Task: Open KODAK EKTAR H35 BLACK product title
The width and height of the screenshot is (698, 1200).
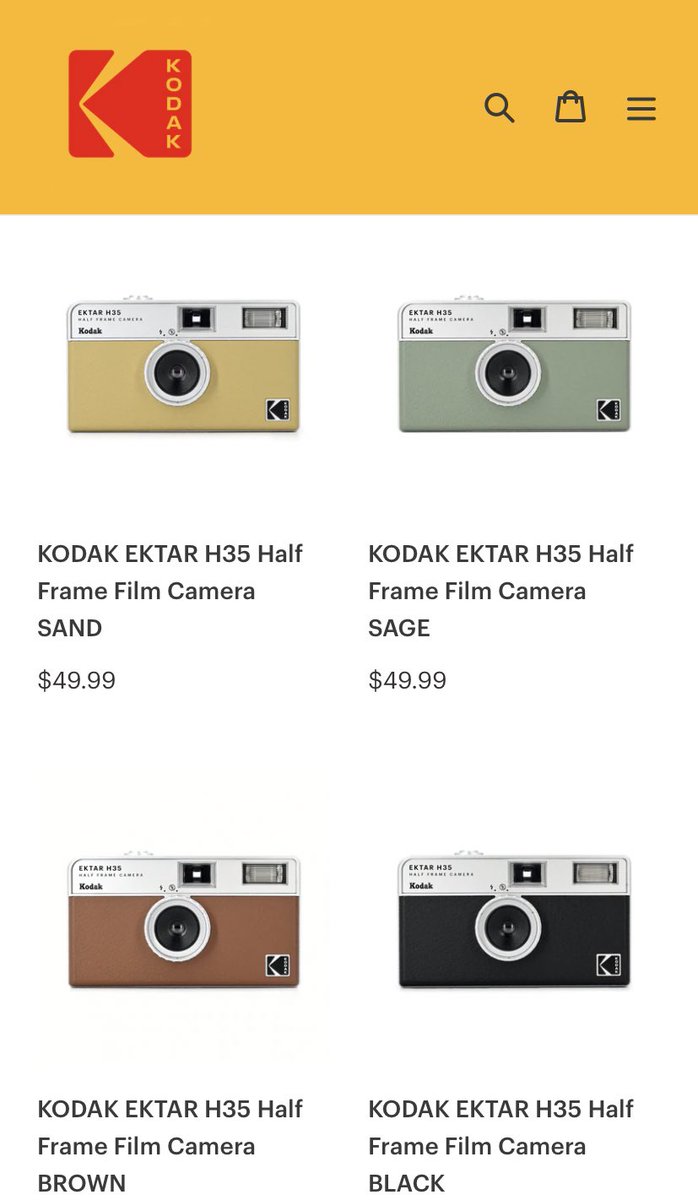Action: point(501,1146)
